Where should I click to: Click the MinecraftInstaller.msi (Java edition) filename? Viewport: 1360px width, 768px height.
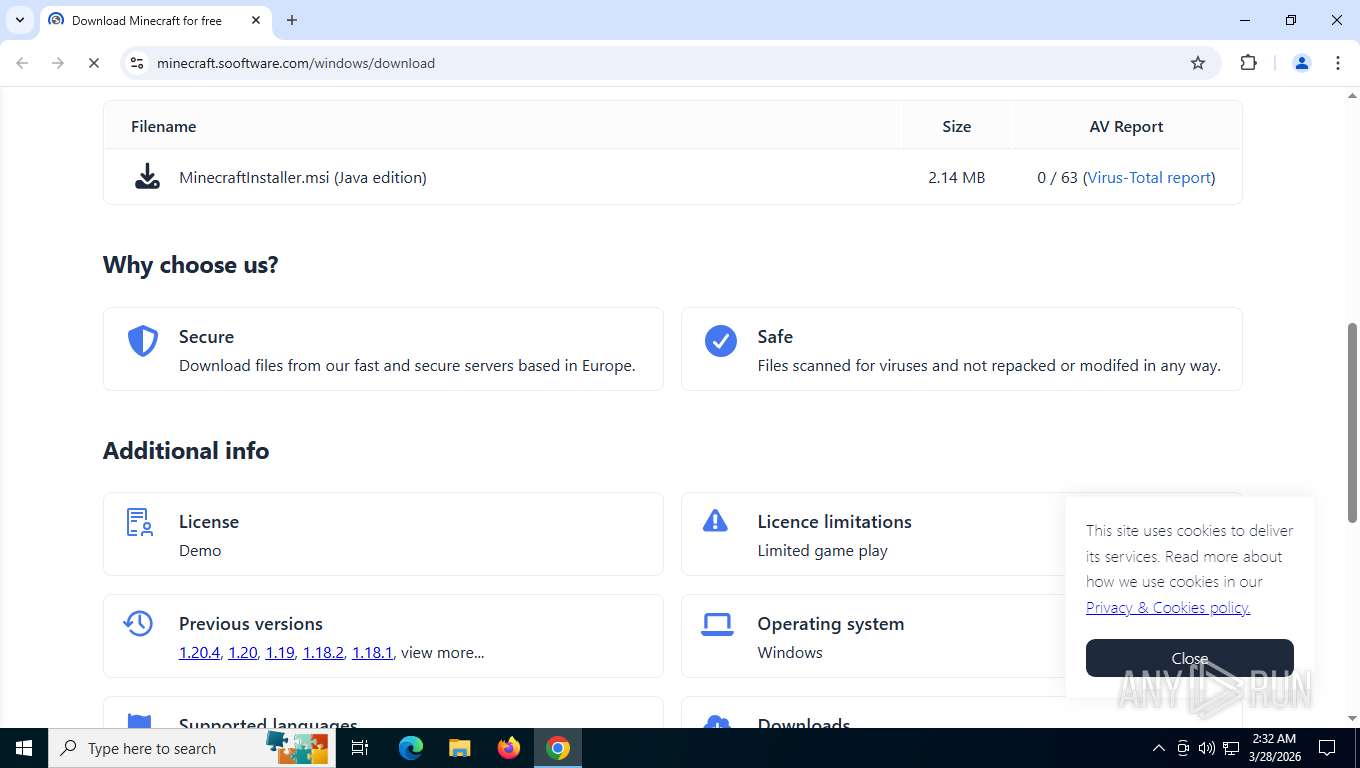303,177
